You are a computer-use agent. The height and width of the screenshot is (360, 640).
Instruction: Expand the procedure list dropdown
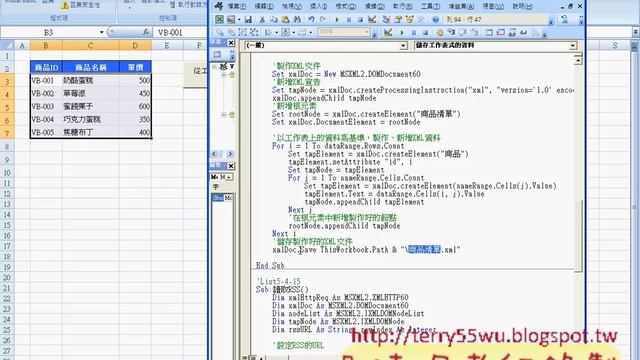tap(573, 46)
